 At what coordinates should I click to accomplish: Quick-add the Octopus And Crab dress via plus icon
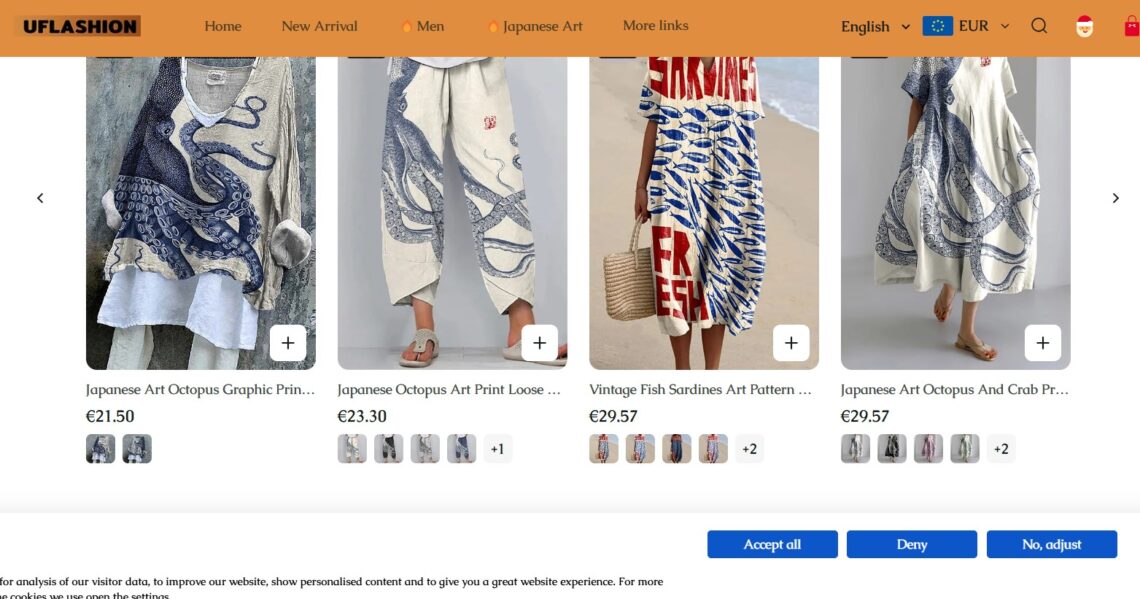(x=1043, y=342)
